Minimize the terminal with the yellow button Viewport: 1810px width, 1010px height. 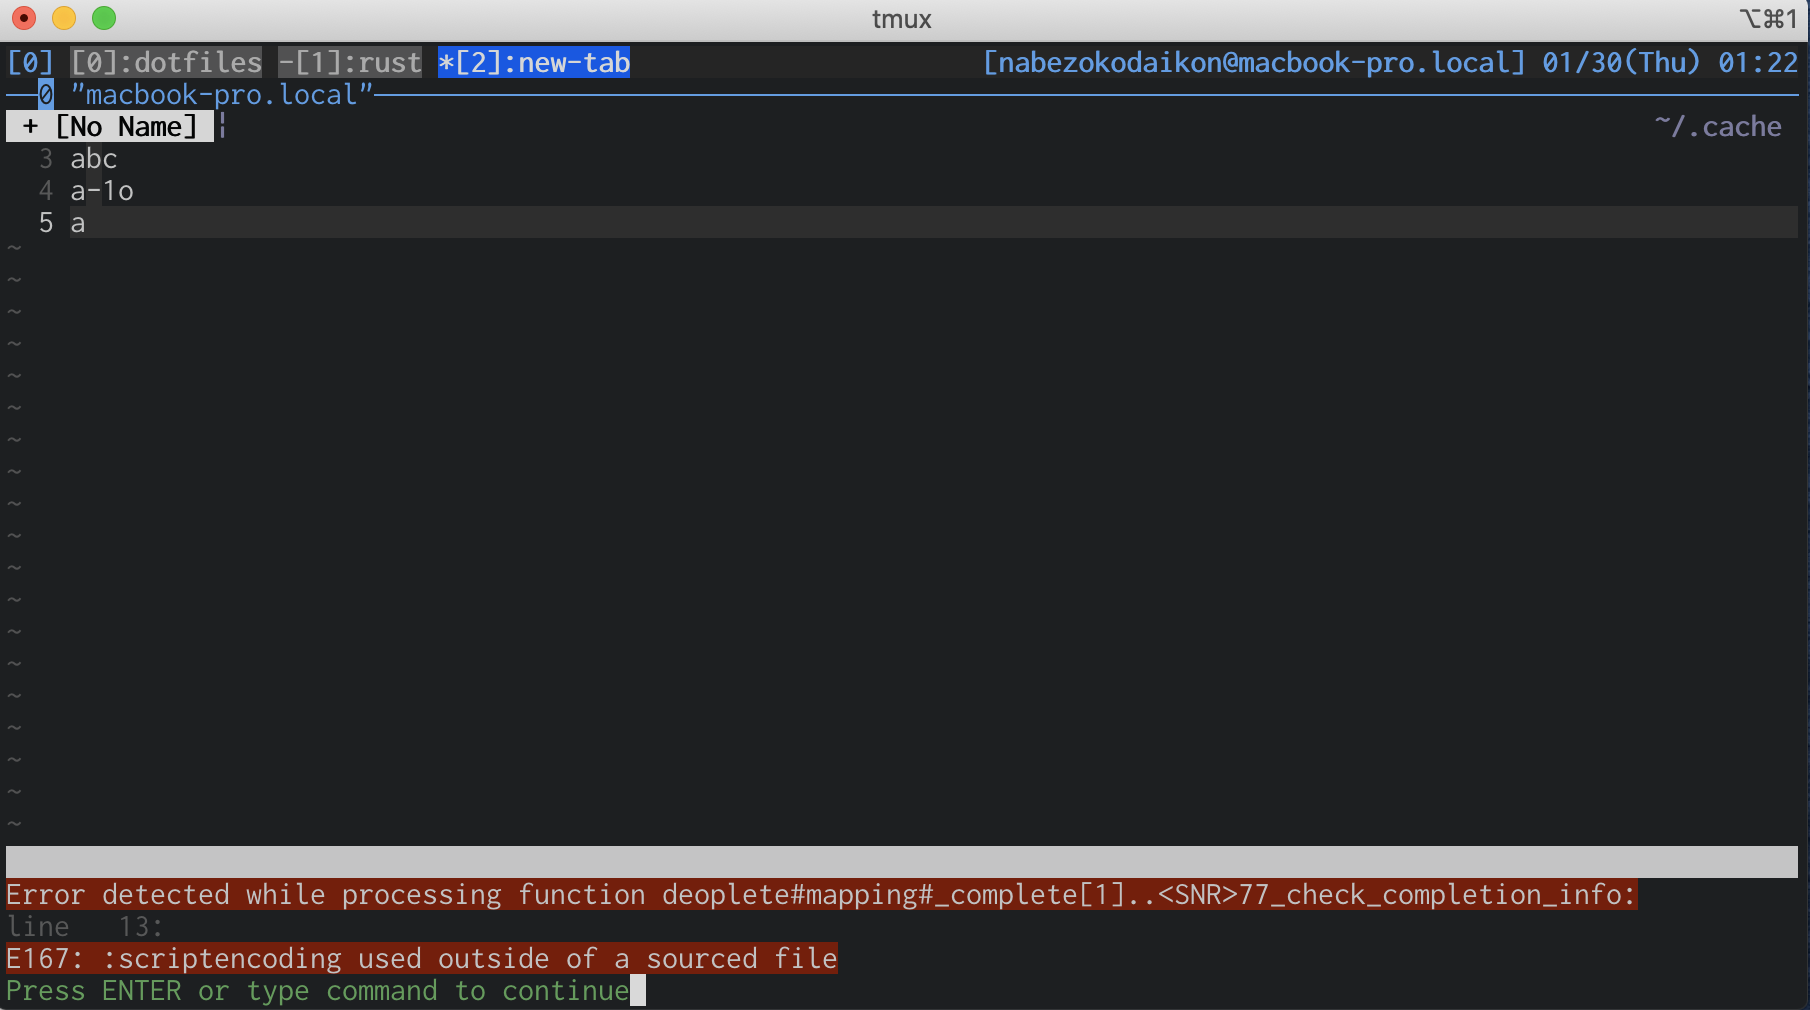coord(64,18)
